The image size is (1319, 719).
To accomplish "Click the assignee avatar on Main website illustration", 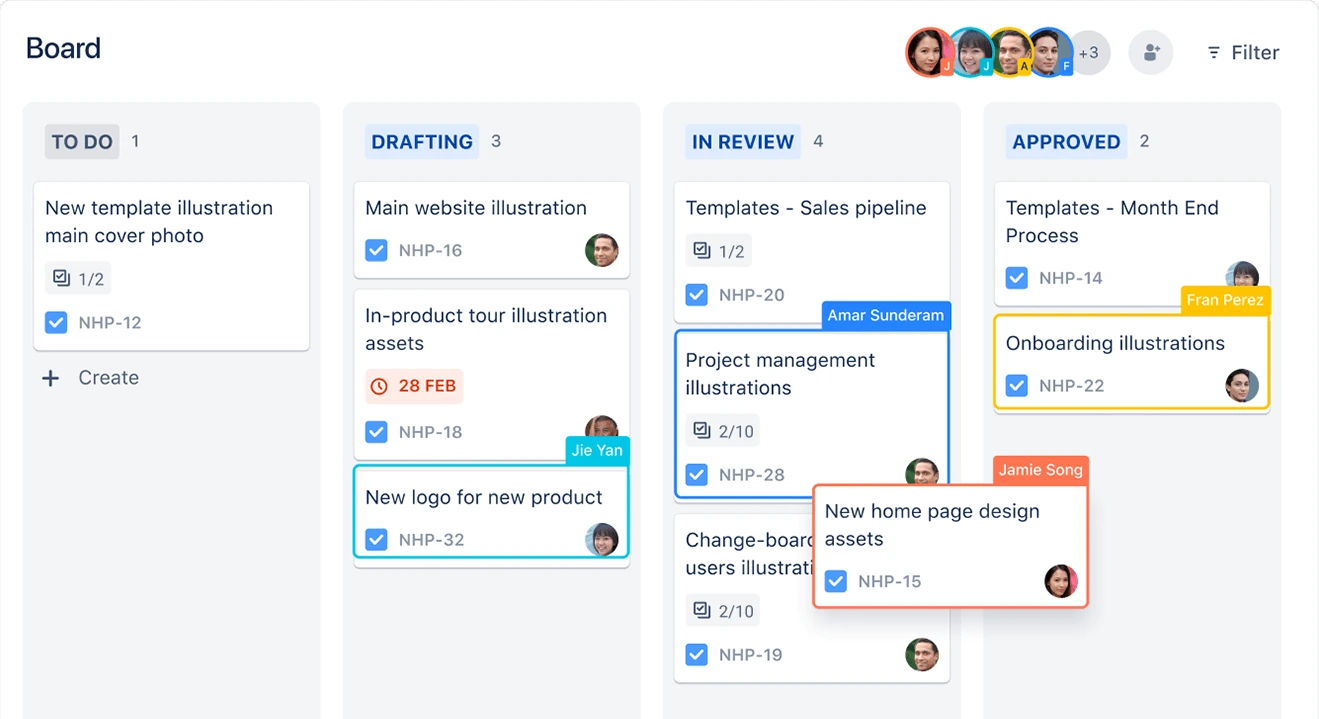I will [x=602, y=250].
